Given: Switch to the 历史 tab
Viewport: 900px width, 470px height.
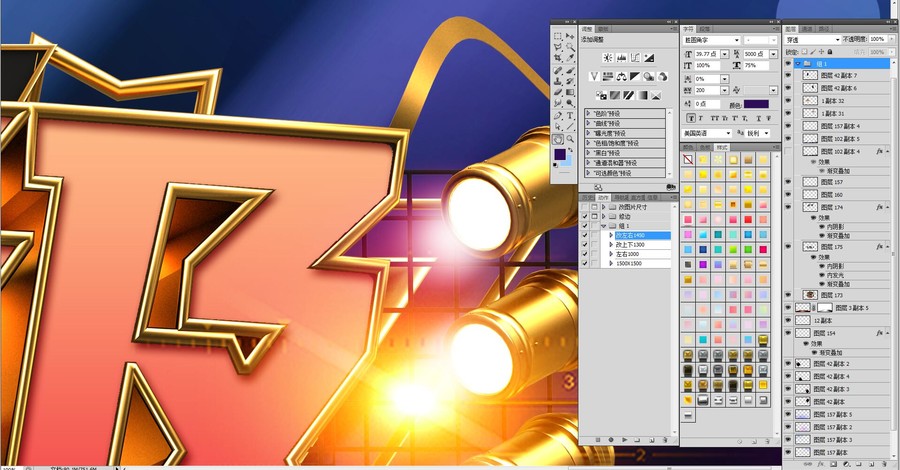Looking at the screenshot, I should (x=588, y=198).
